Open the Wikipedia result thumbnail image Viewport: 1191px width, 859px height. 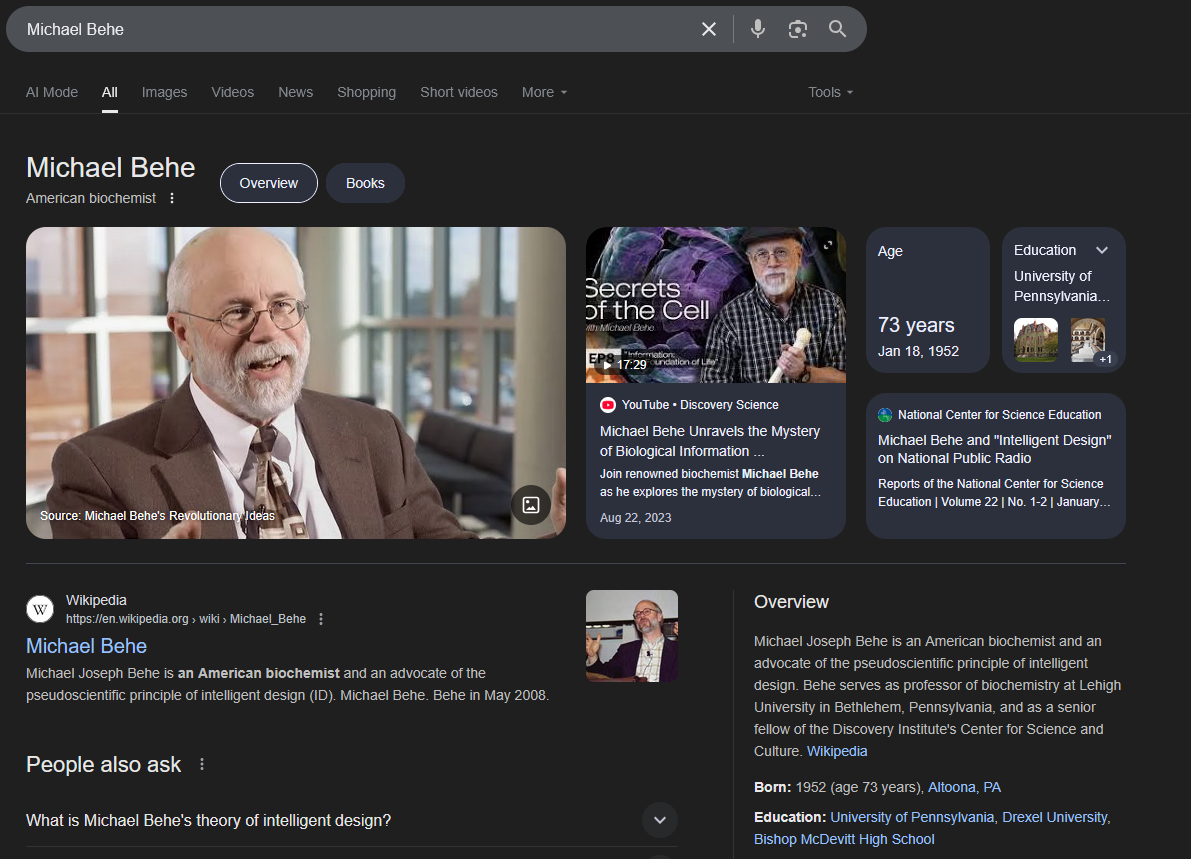point(632,636)
